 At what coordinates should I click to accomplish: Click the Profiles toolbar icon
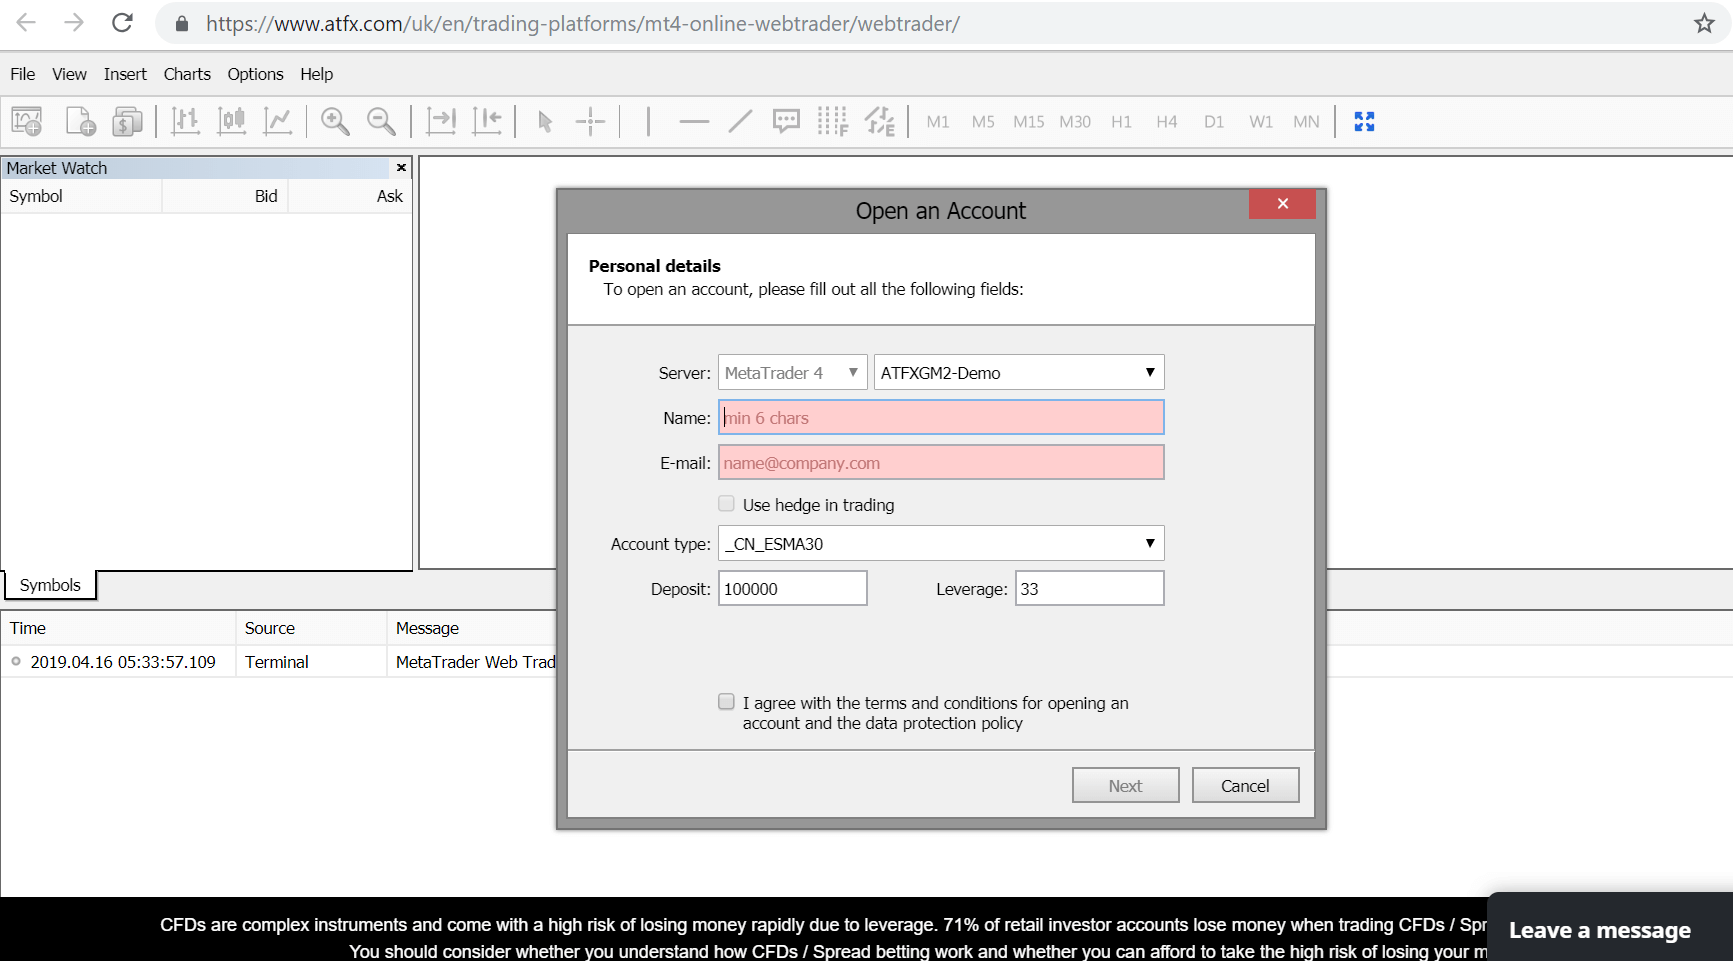80,122
